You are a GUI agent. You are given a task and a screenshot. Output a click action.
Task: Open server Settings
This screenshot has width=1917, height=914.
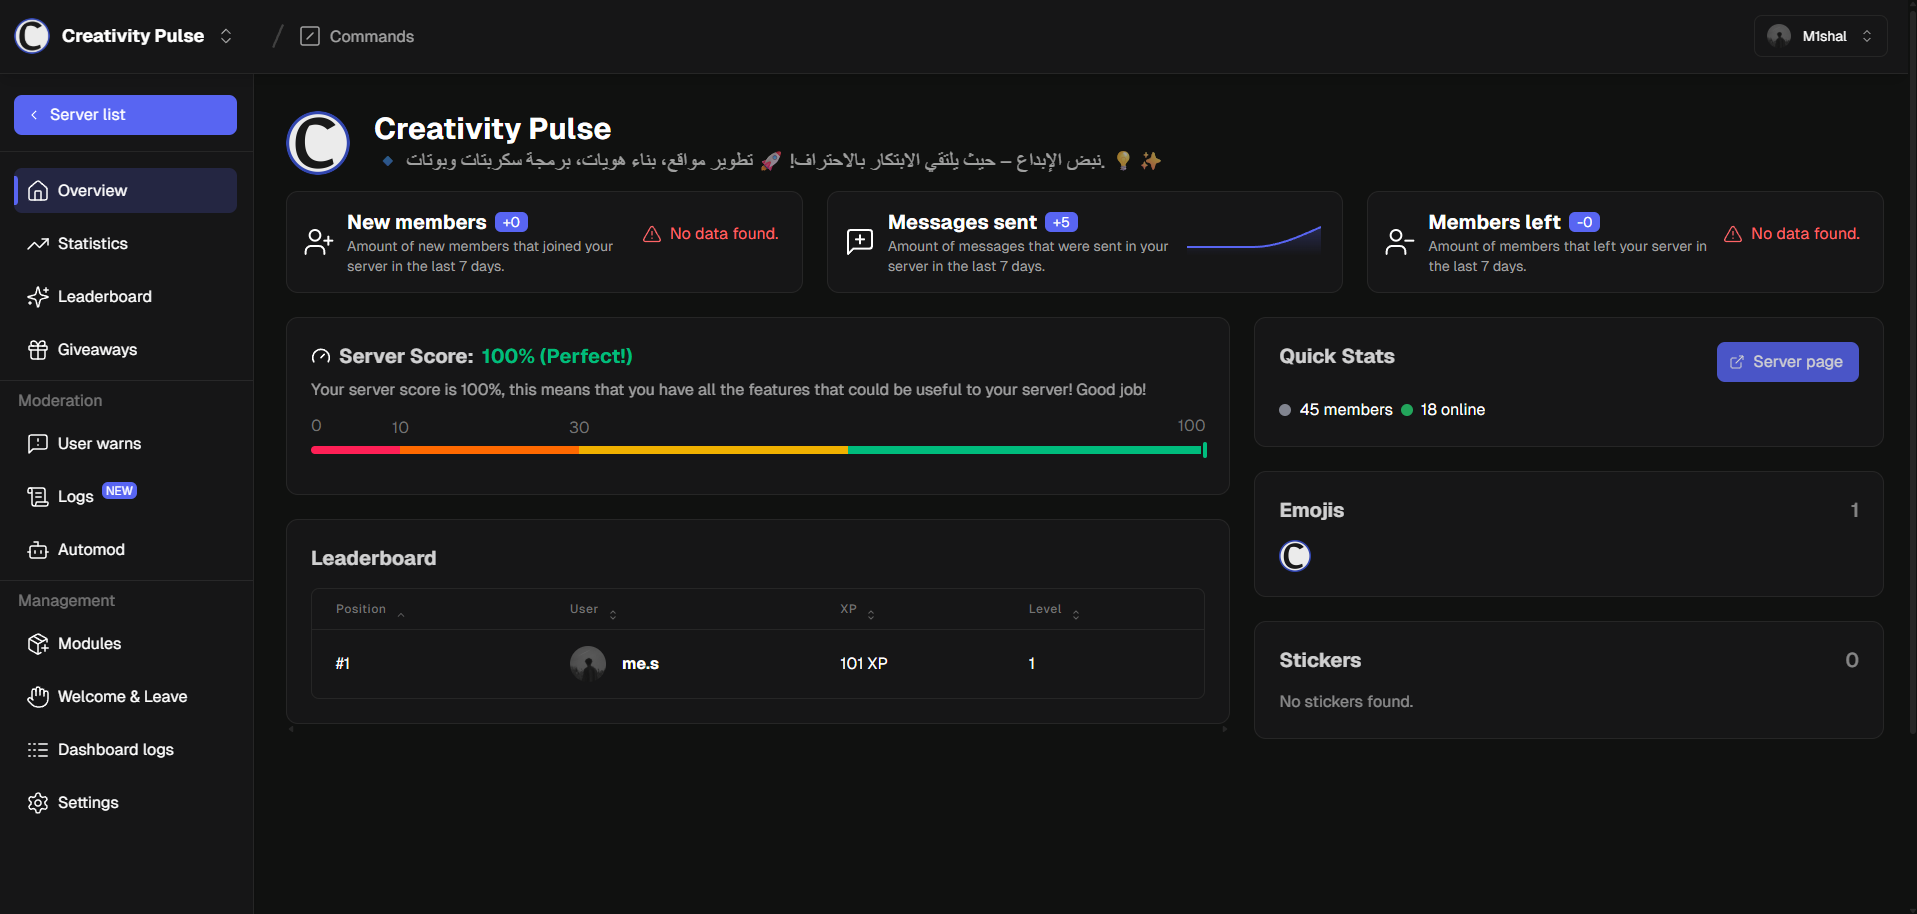pos(125,803)
